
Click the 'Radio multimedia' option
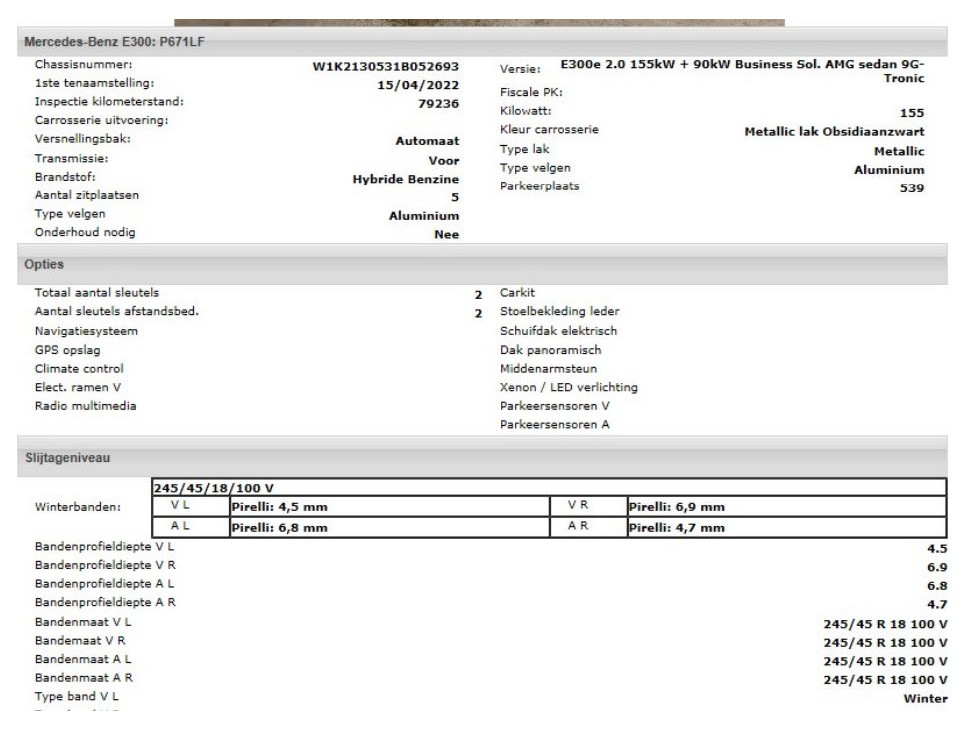coord(85,406)
